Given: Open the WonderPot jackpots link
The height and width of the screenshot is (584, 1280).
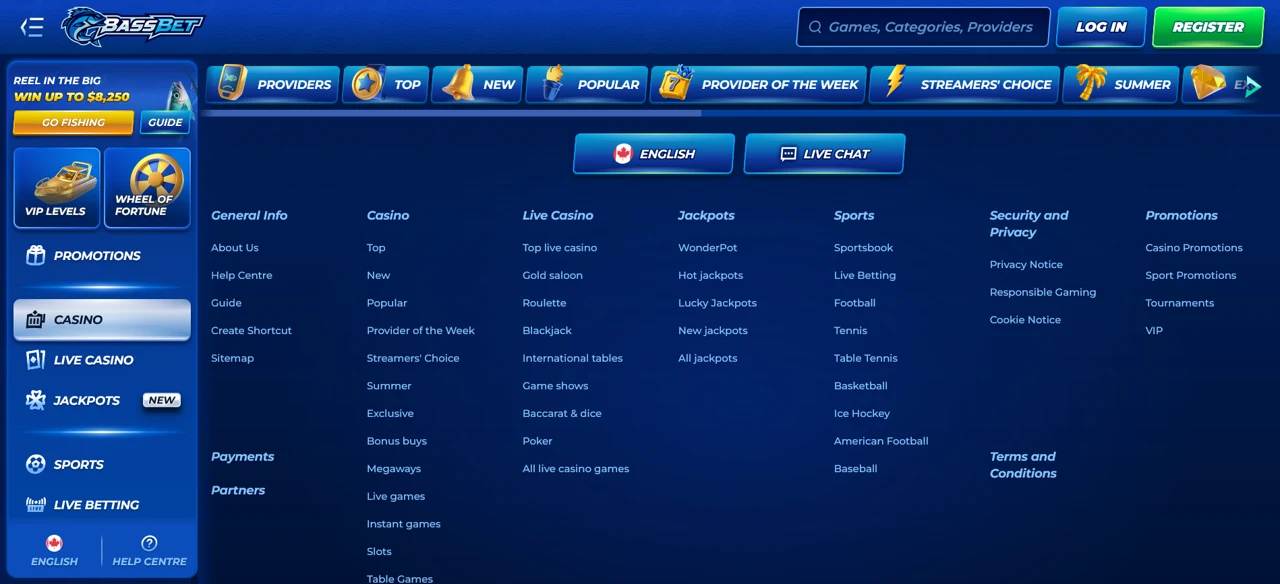Looking at the screenshot, I should point(707,248).
